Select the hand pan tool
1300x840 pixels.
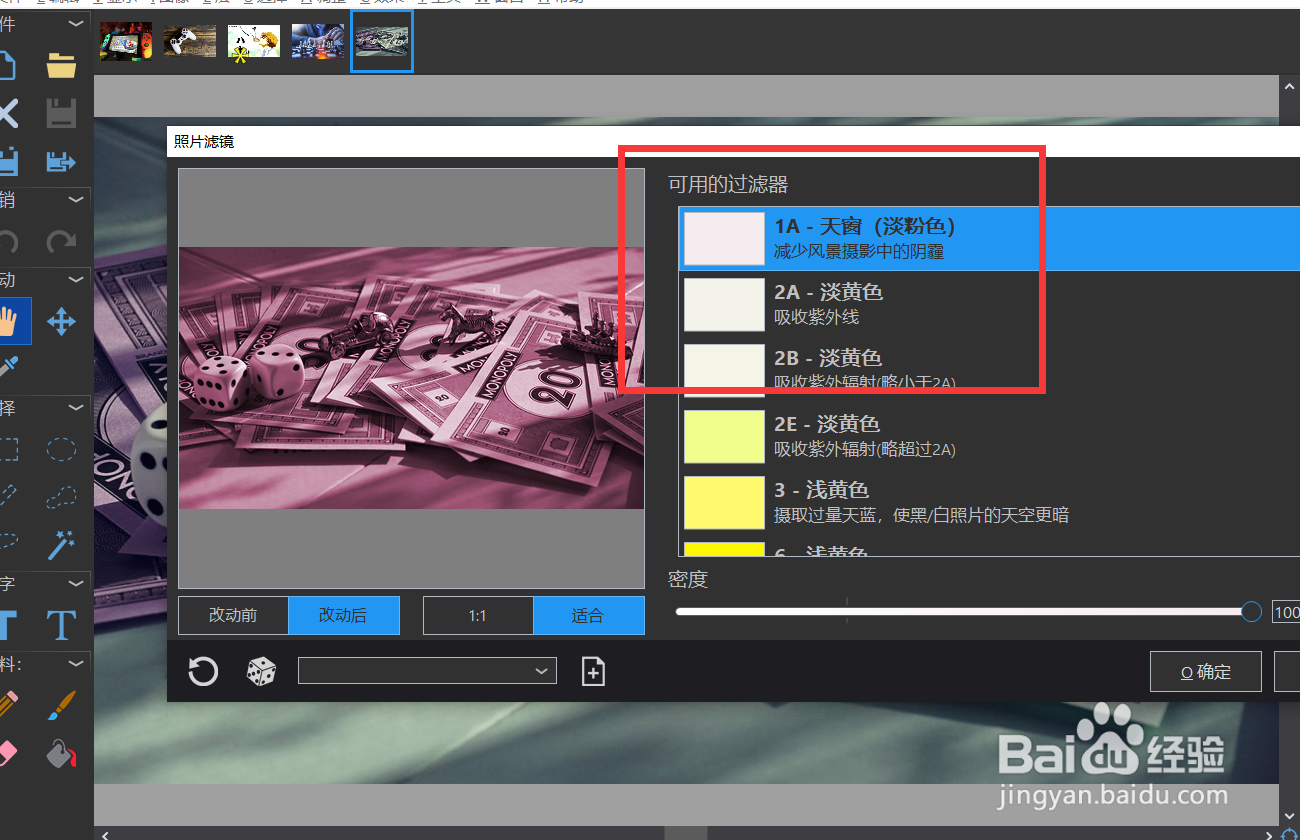8,321
